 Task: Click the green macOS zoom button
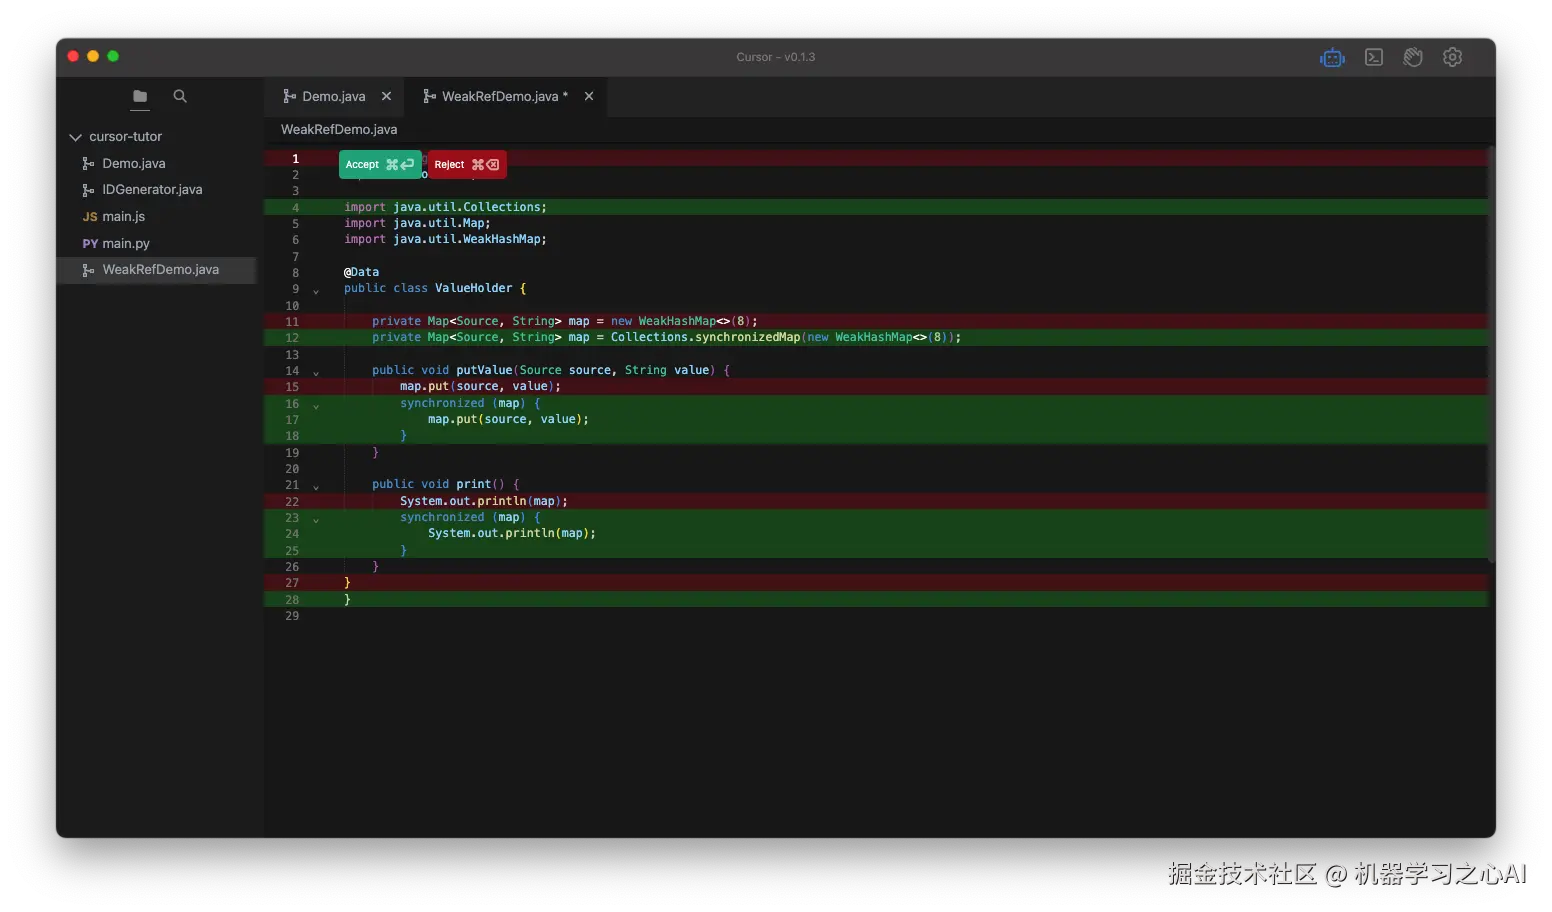click(113, 56)
